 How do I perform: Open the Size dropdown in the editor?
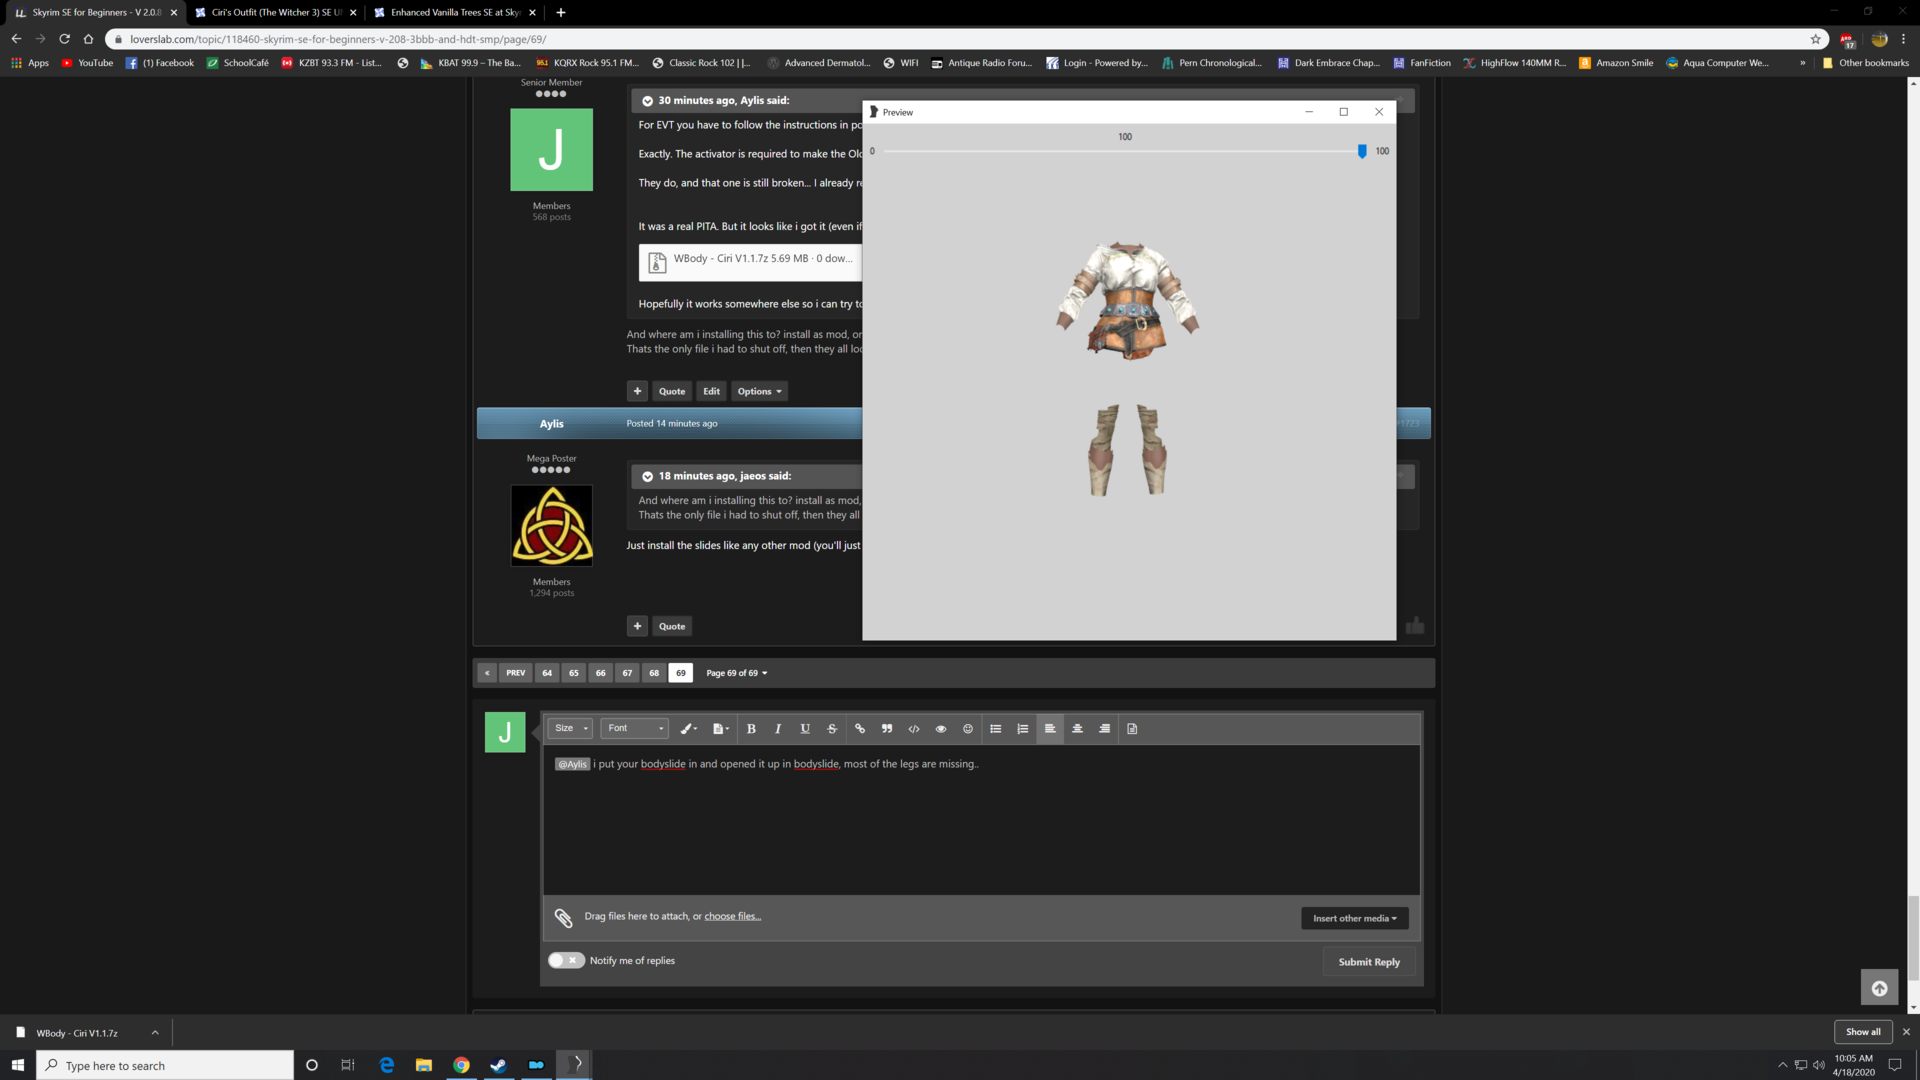(x=571, y=729)
